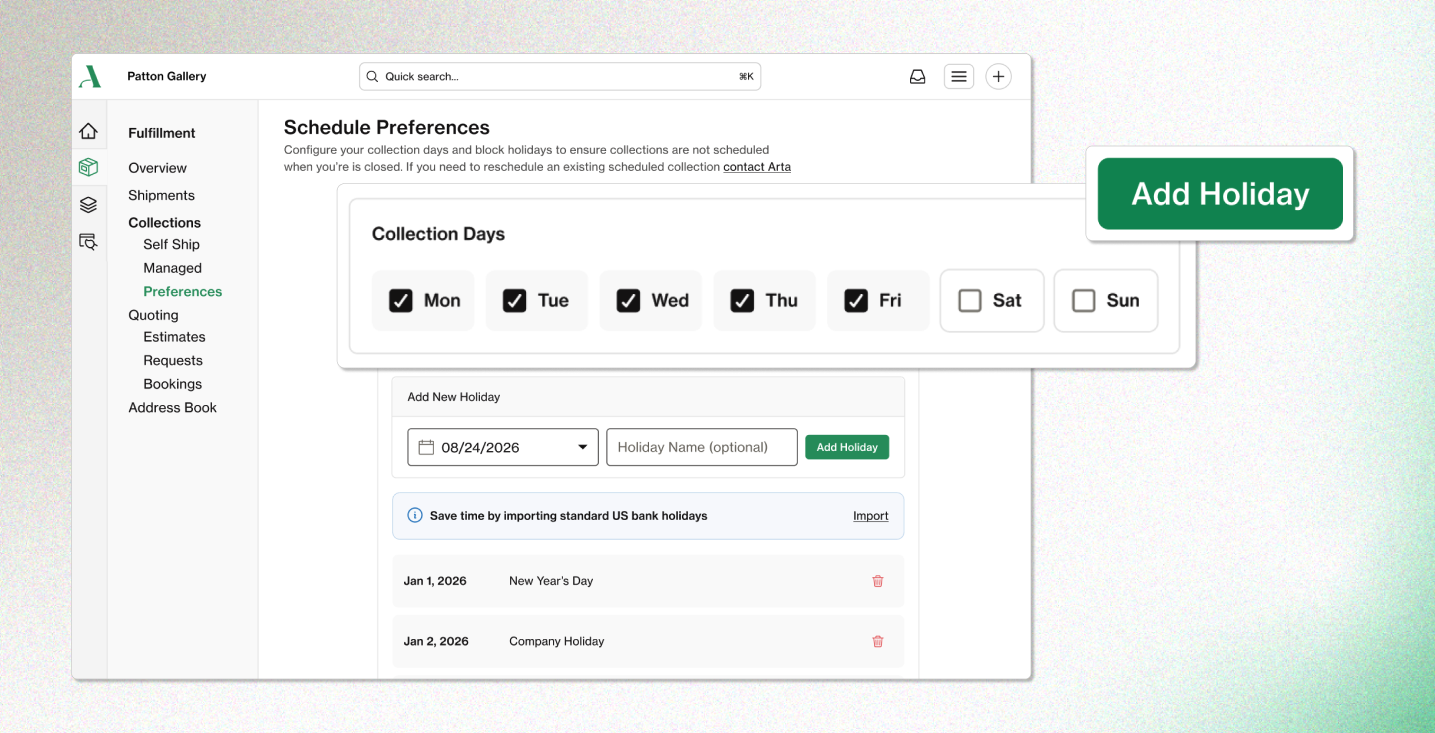
Task: Focus the Holiday Name input field
Action: click(701, 447)
